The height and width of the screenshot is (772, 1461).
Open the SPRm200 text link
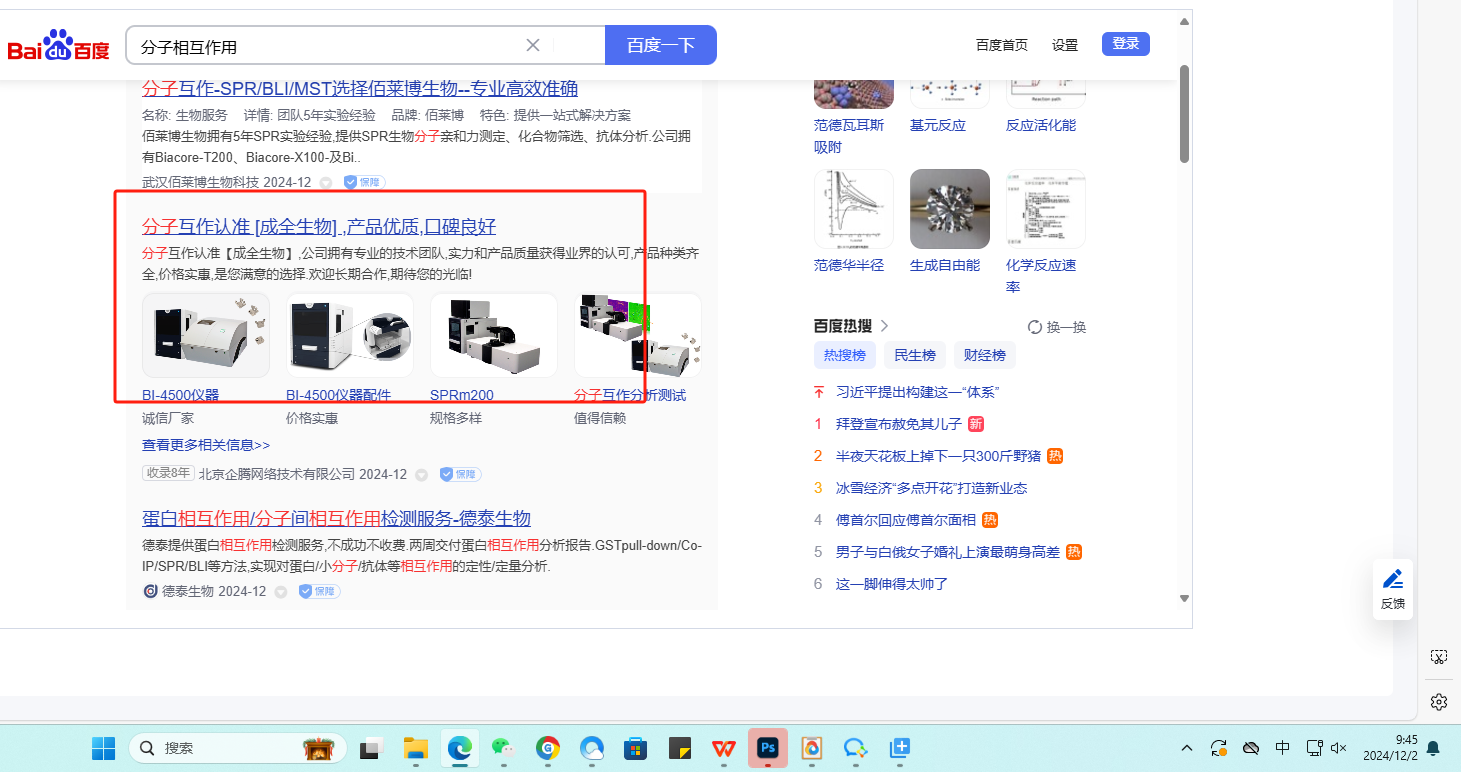pos(462,395)
